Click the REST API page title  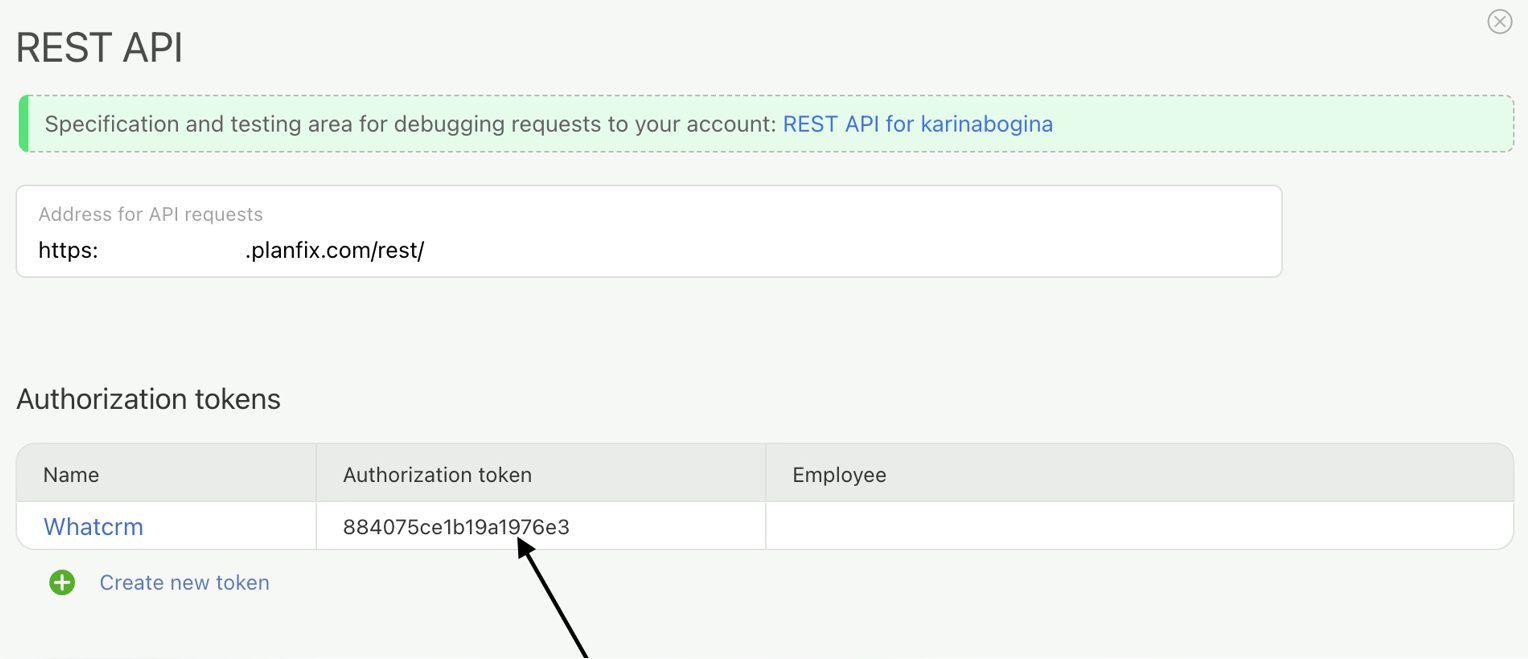[100, 48]
